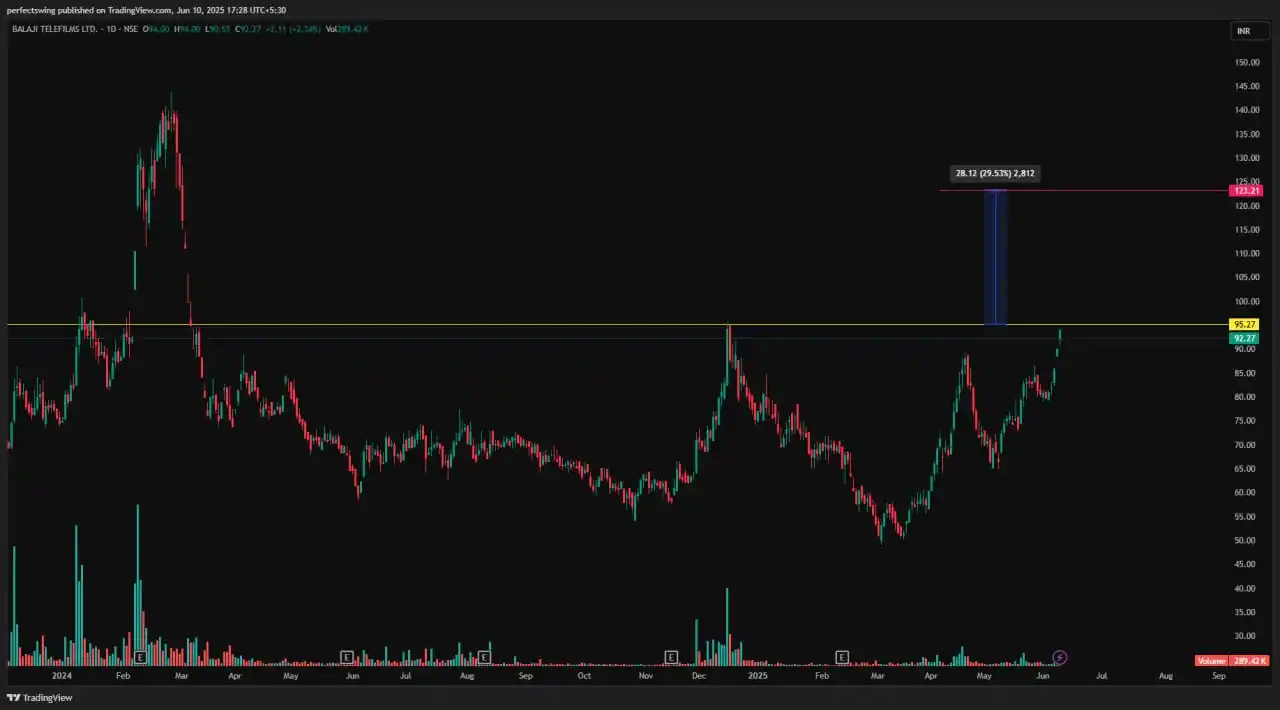
Task: Select the red horizontal target line
Action: click(1083, 190)
